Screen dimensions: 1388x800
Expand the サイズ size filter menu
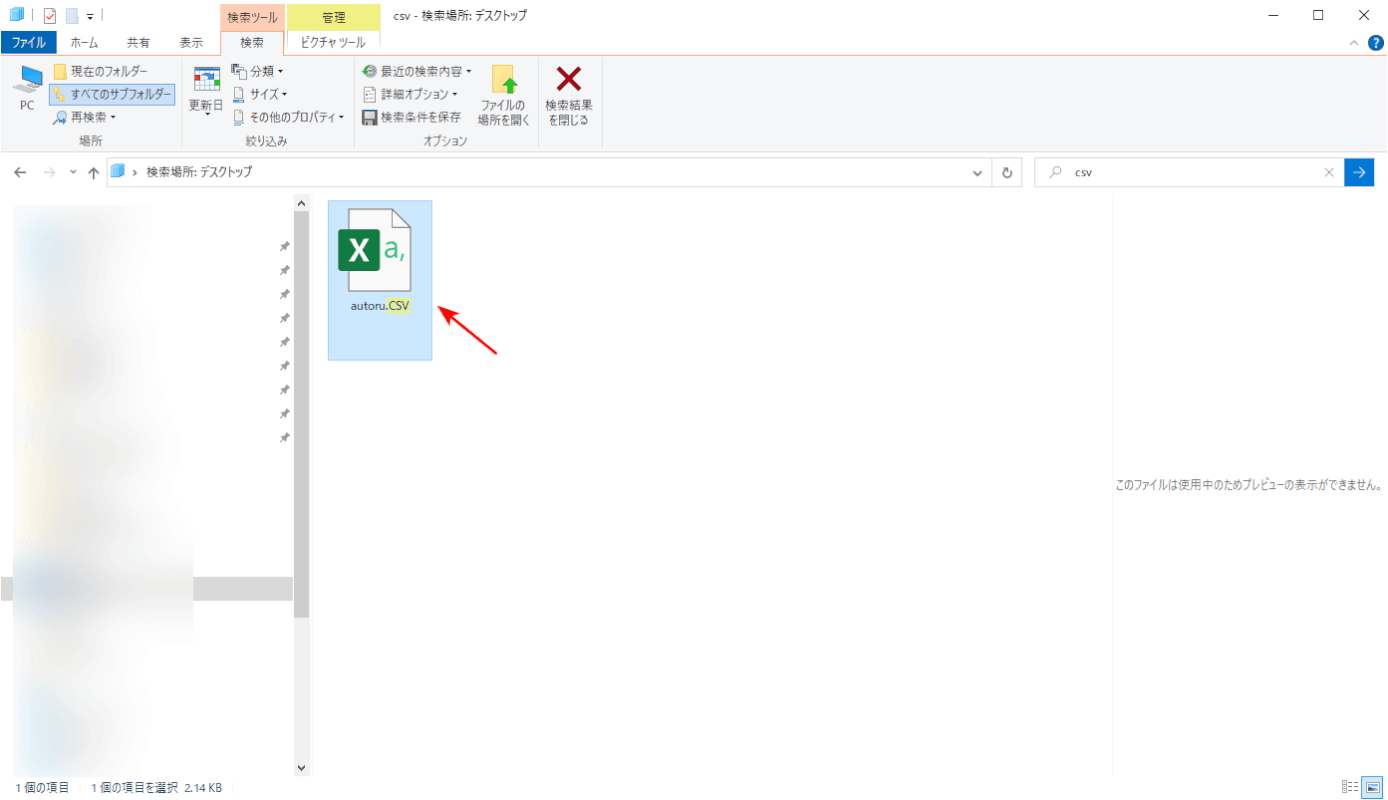click(260, 94)
